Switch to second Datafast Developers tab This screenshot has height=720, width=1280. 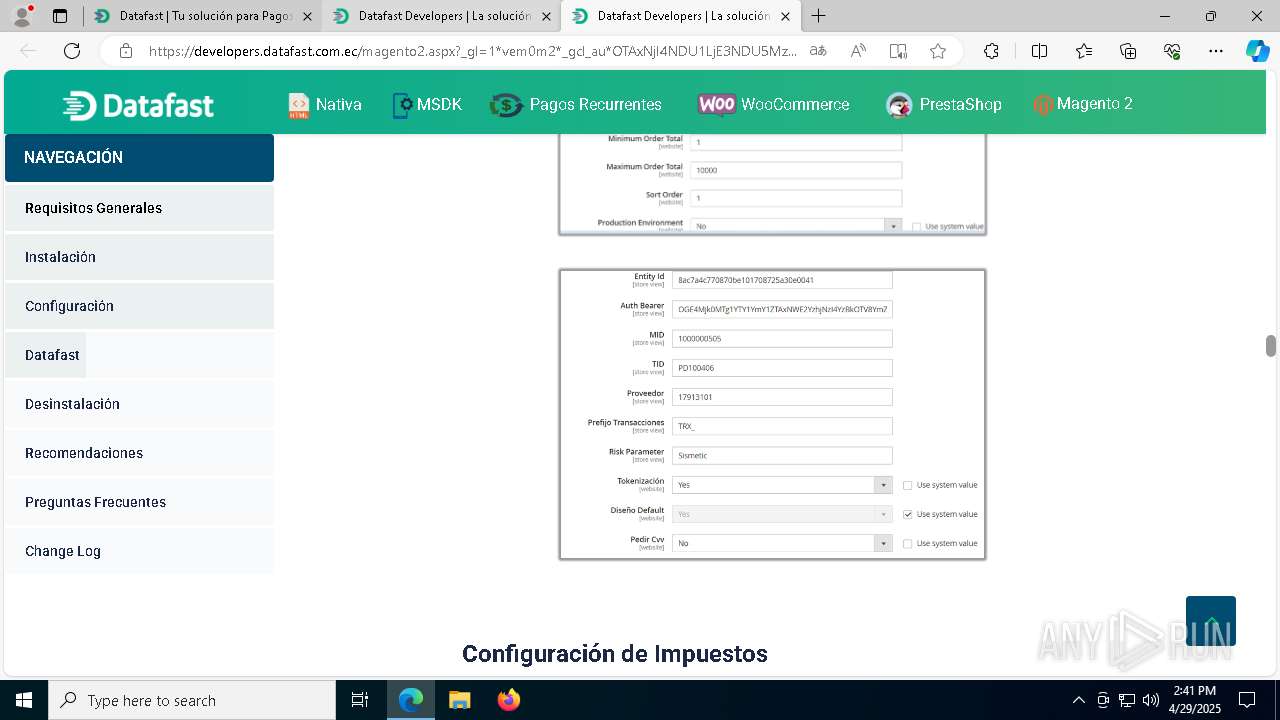pyautogui.click(x=442, y=16)
